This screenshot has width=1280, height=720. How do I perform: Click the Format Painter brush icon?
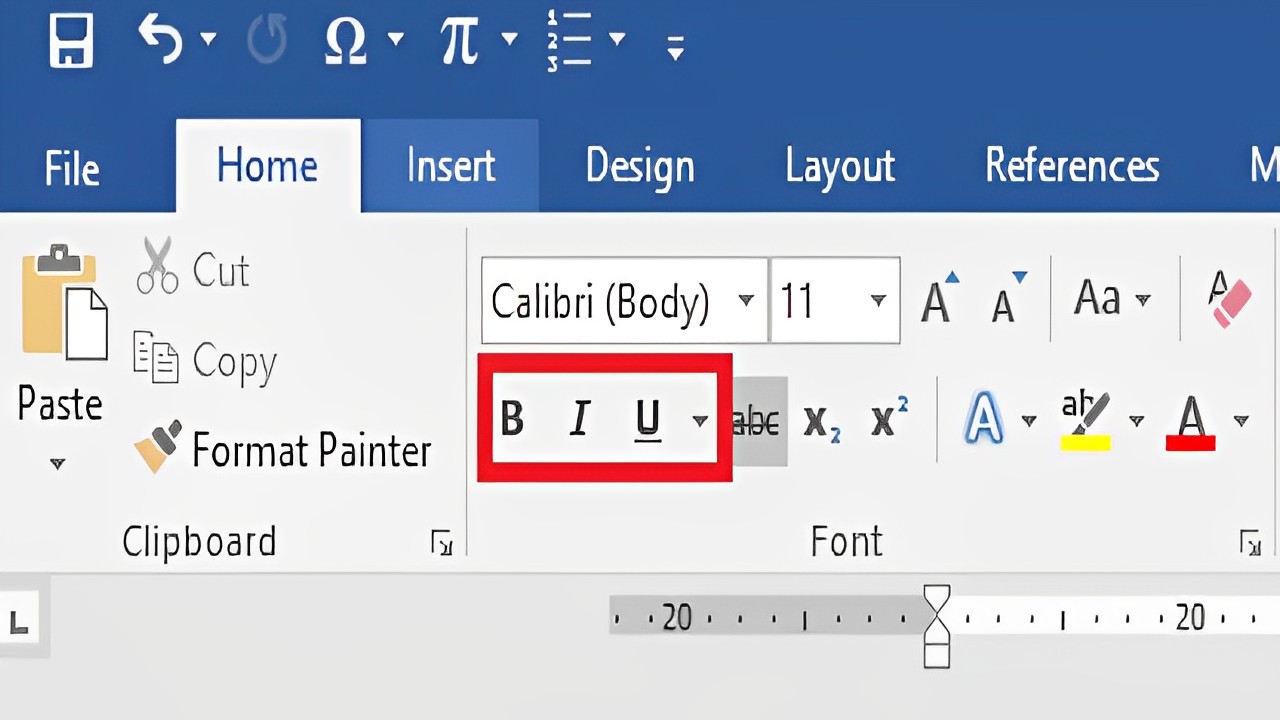159,447
